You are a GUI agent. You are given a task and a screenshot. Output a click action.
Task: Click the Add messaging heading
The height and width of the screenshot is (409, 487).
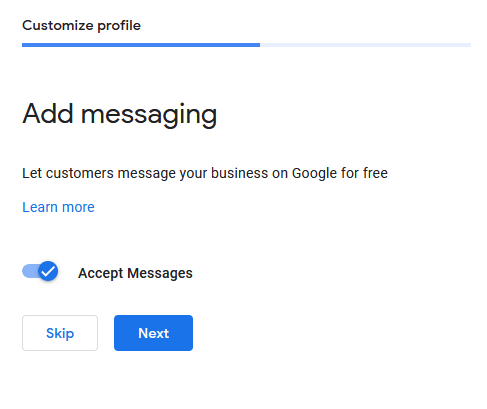[120, 114]
